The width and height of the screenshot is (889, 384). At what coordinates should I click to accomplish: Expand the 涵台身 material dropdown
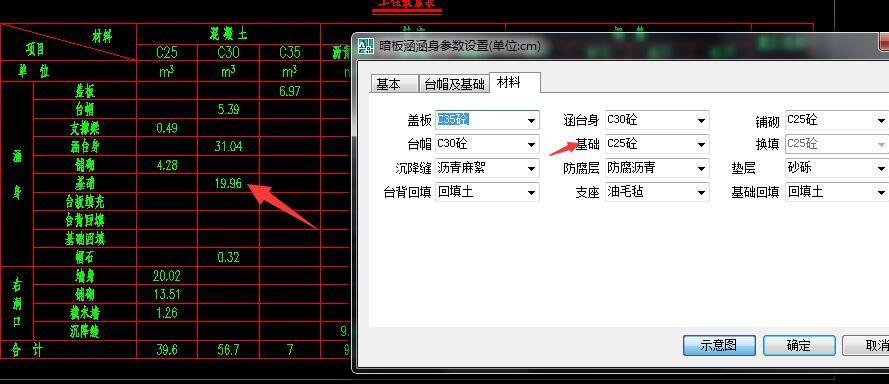[701, 120]
